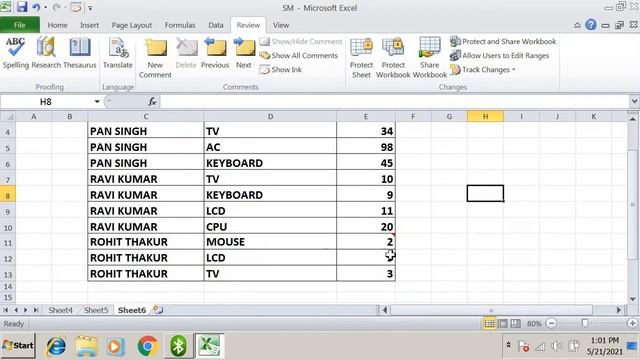Viewport: 640px width, 360px height.
Task: Switch to Page Break Preview
Action: pyautogui.click(x=516, y=324)
